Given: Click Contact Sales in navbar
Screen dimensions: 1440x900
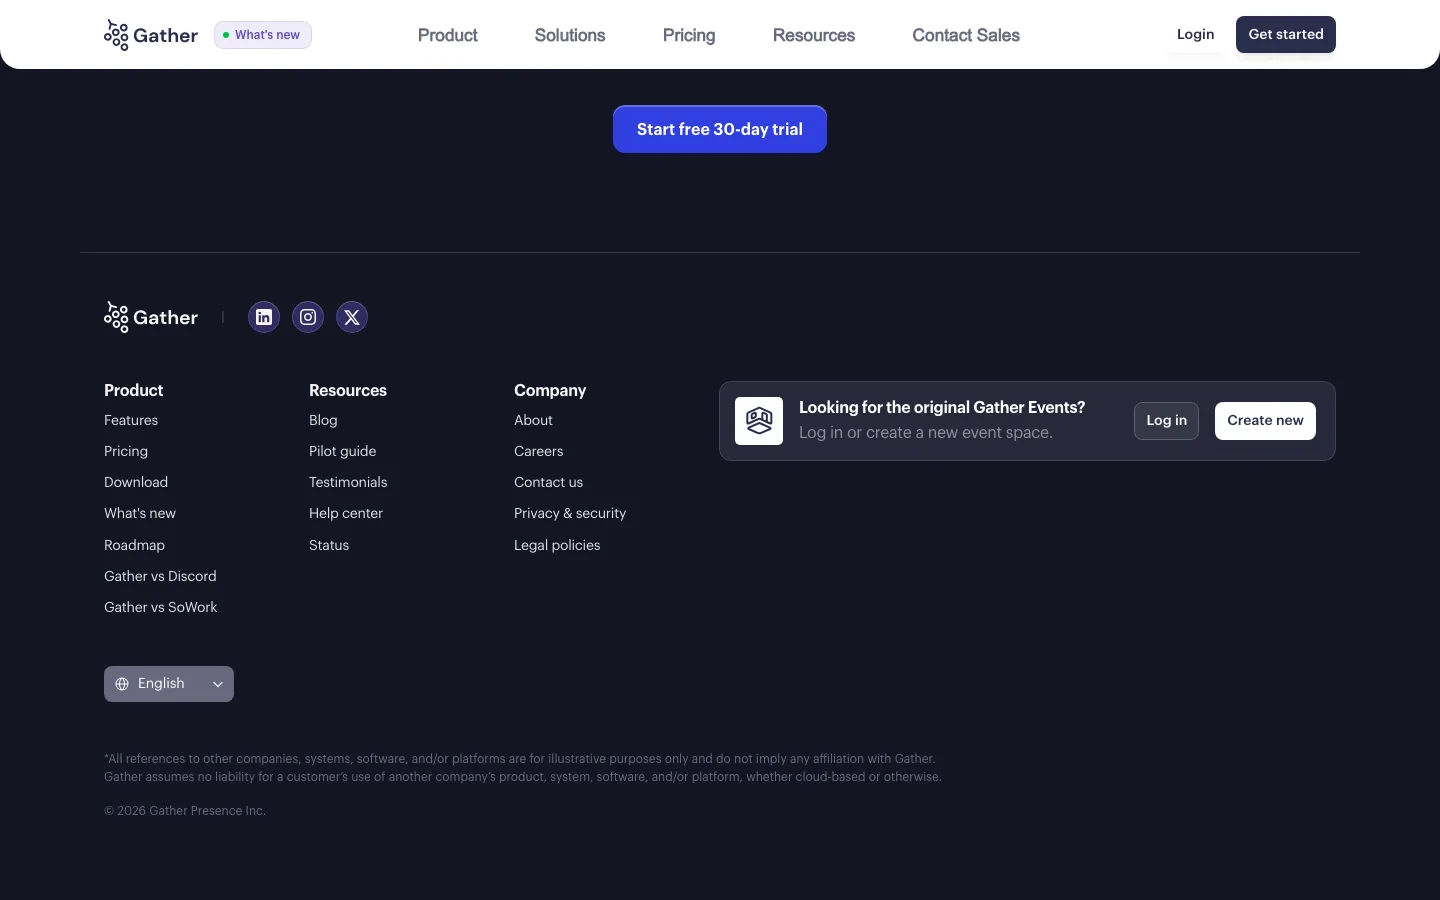Looking at the screenshot, I should pyautogui.click(x=966, y=35).
